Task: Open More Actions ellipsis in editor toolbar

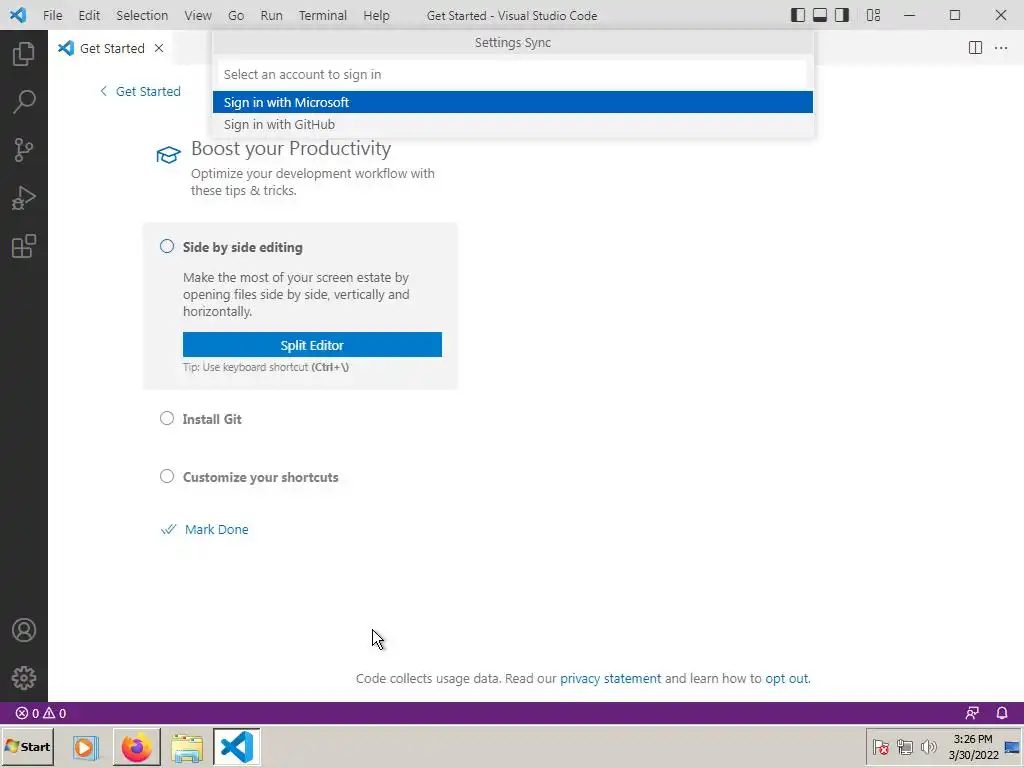Action: pos(1000,48)
